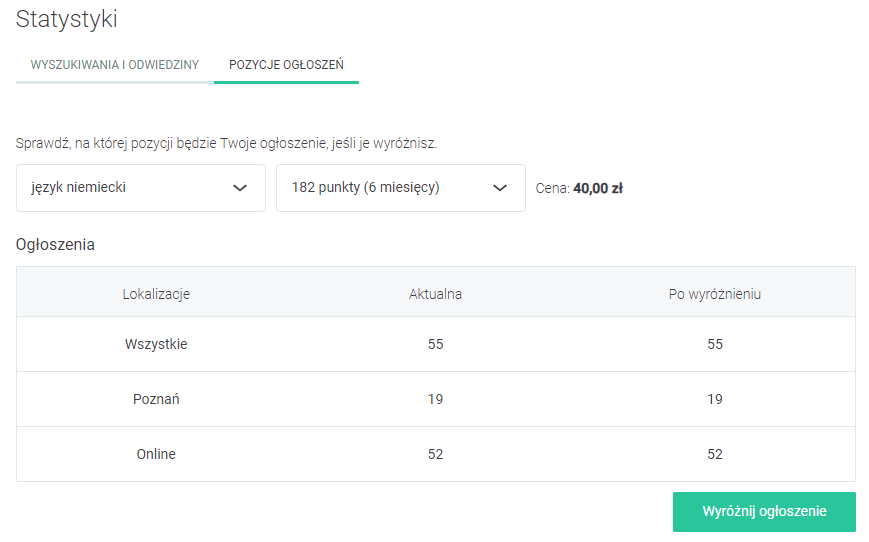This screenshot has width=869, height=542.
Task: Switch to Wyszukiwania i odwiedziny tab
Action: [x=115, y=65]
